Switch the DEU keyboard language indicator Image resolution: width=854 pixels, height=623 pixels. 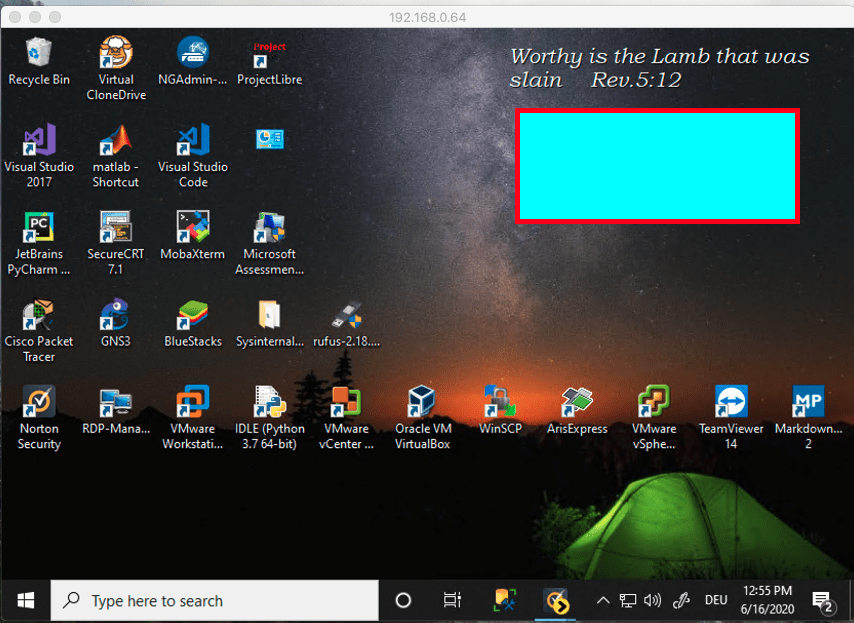(x=716, y=600)
